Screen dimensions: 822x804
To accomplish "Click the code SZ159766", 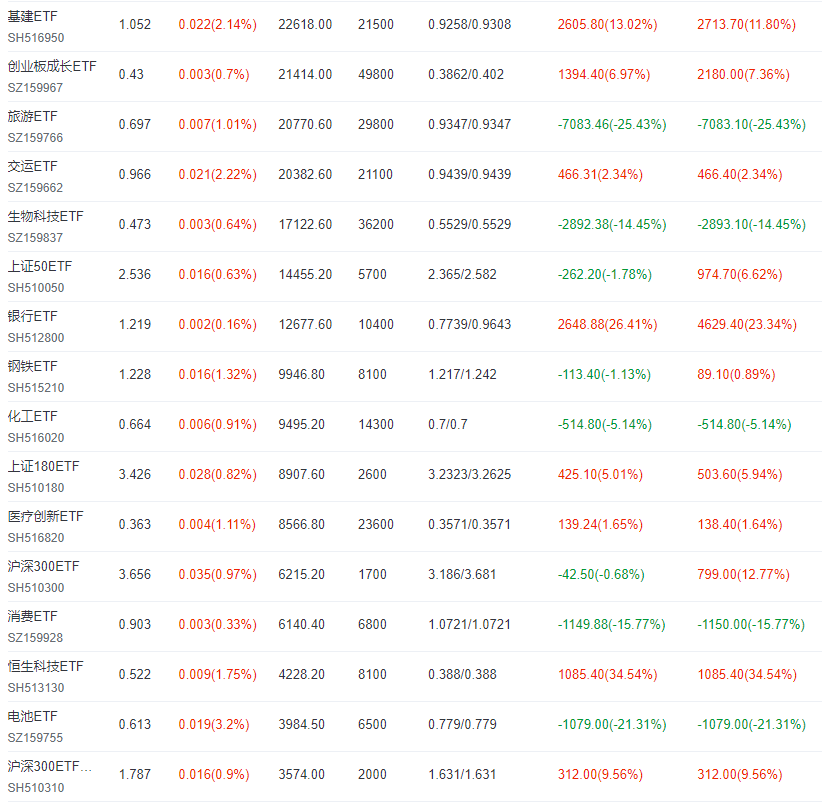I will 35,138.
